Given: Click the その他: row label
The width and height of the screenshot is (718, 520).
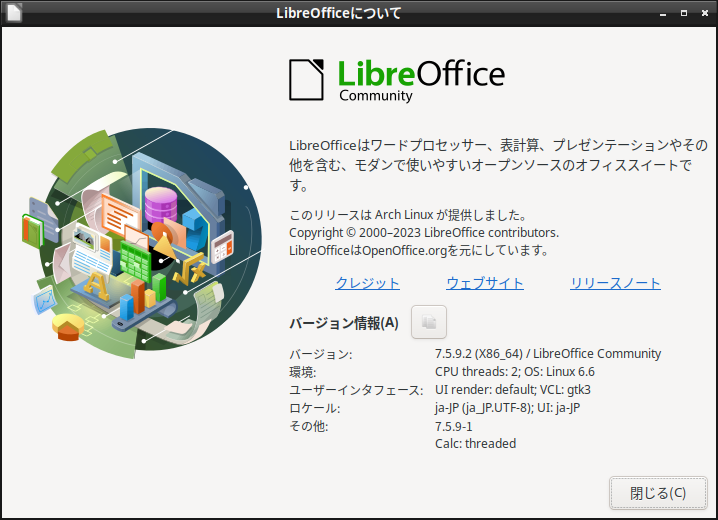Looking at the screenshot, I should [308, 426].
